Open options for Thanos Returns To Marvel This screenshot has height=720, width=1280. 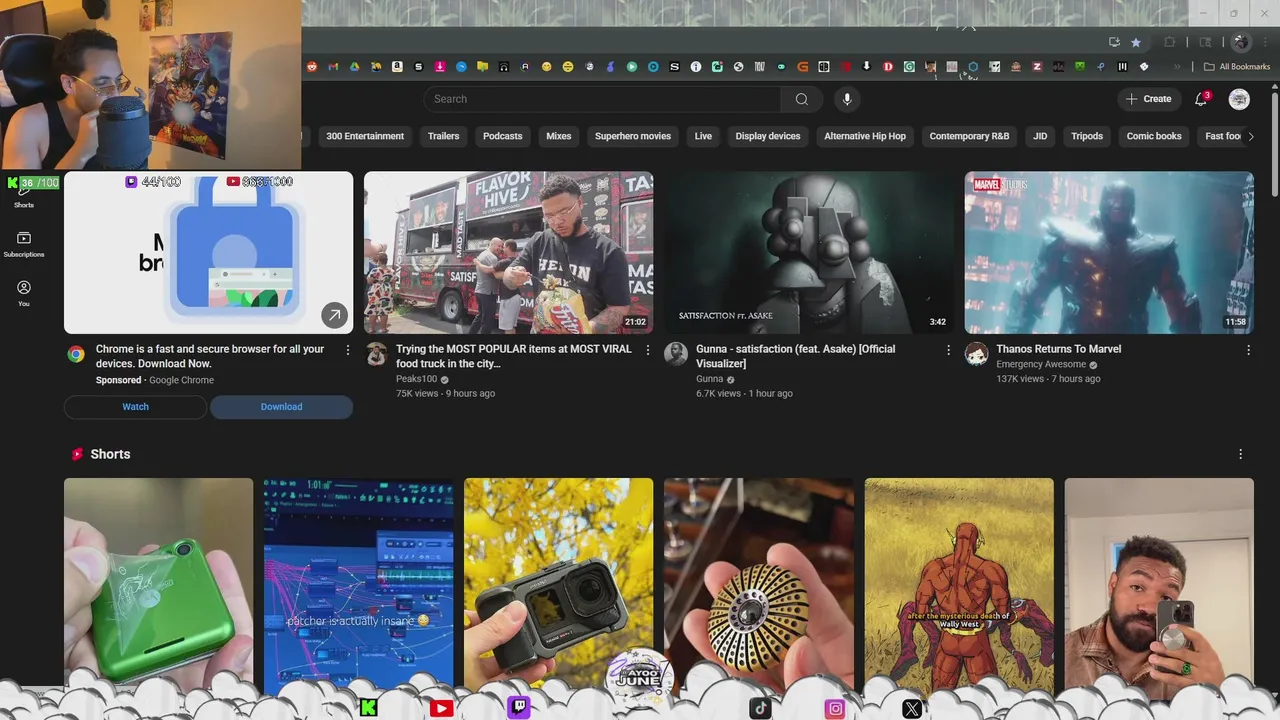coord(1248,350)
